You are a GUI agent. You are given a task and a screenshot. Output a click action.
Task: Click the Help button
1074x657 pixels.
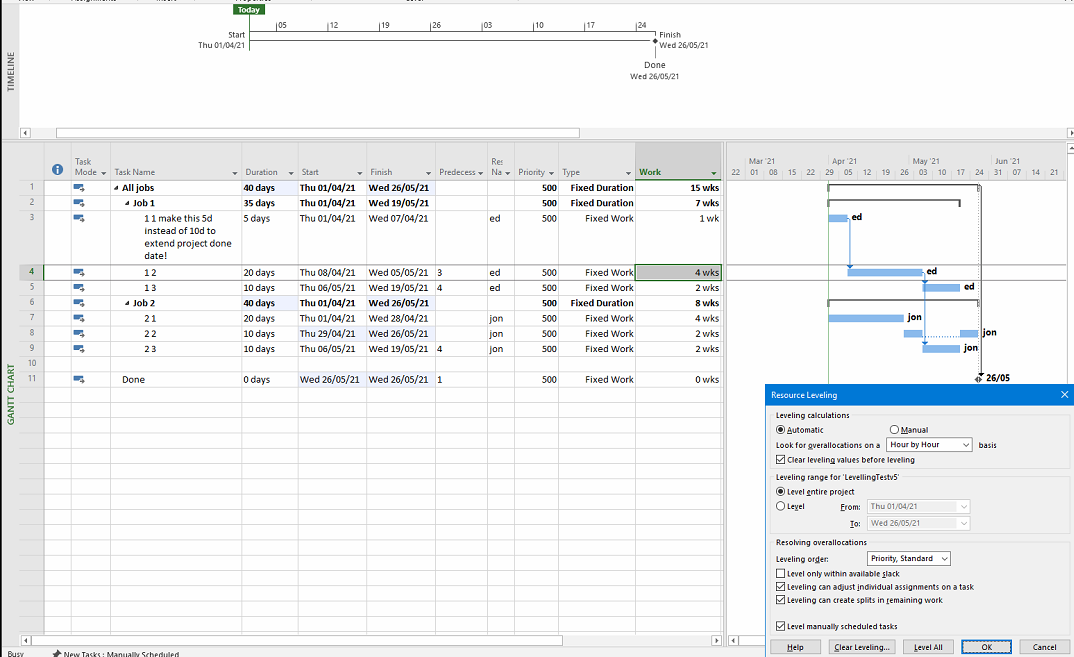point(795,647)
